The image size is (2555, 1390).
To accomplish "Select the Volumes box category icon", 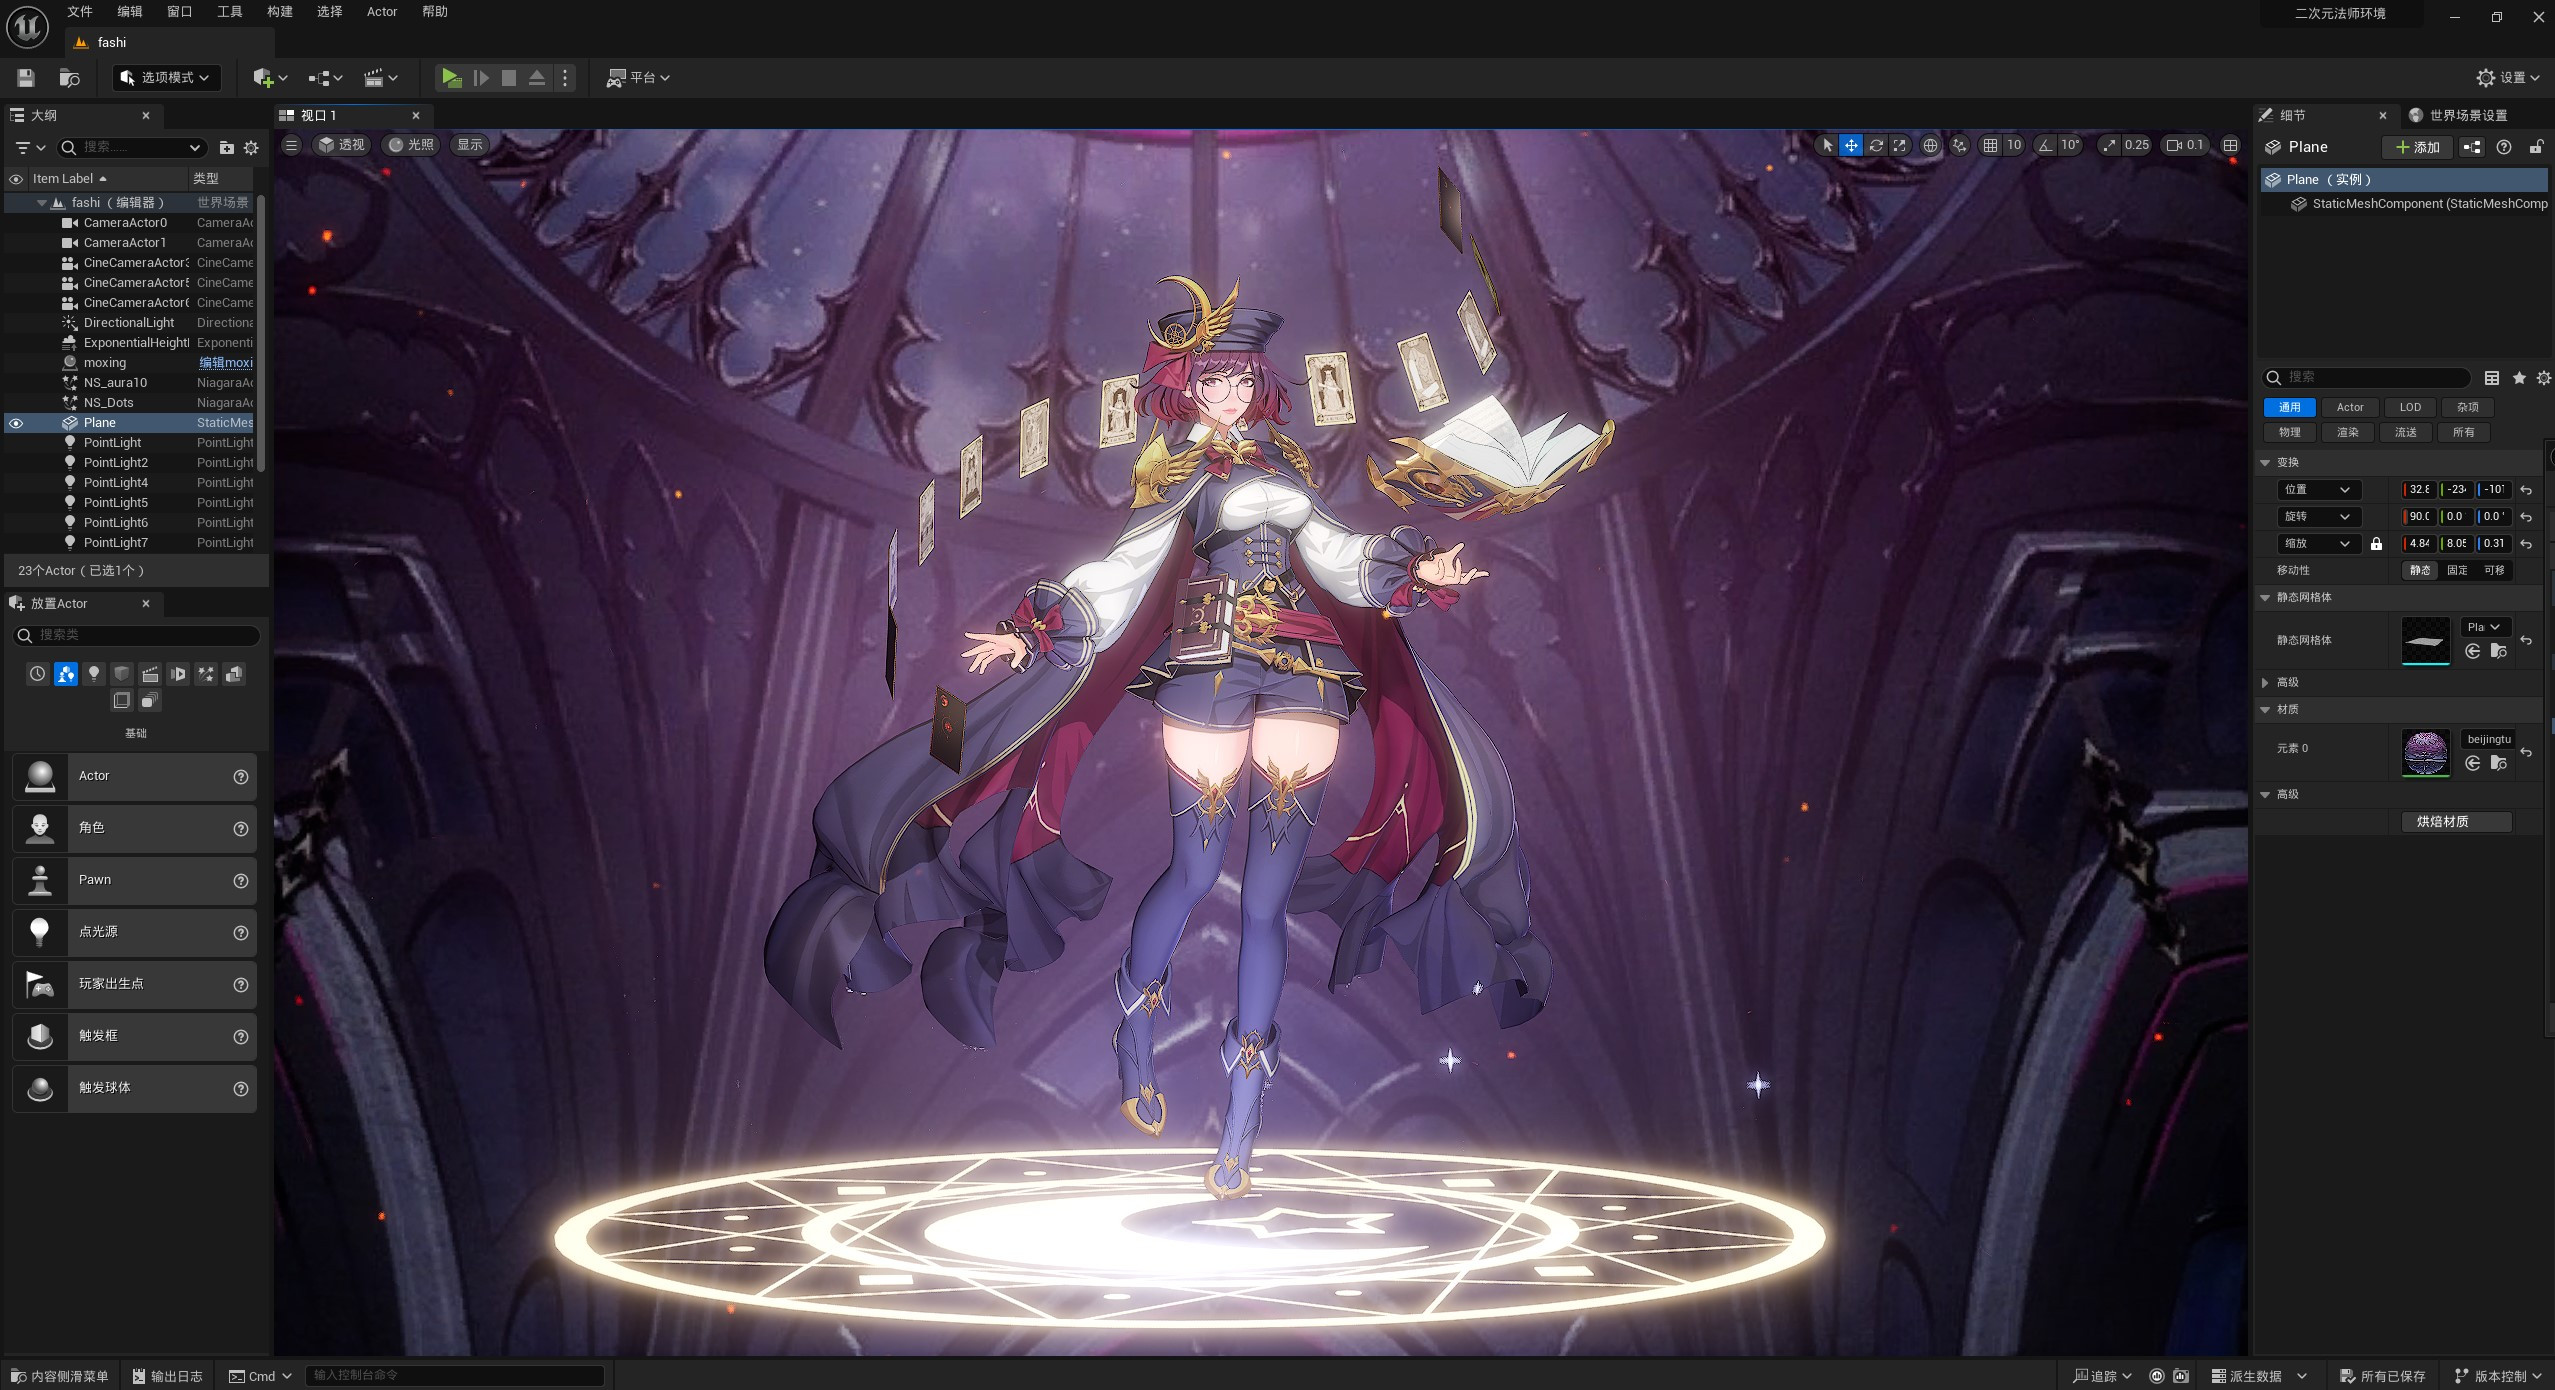I will 122,700.
